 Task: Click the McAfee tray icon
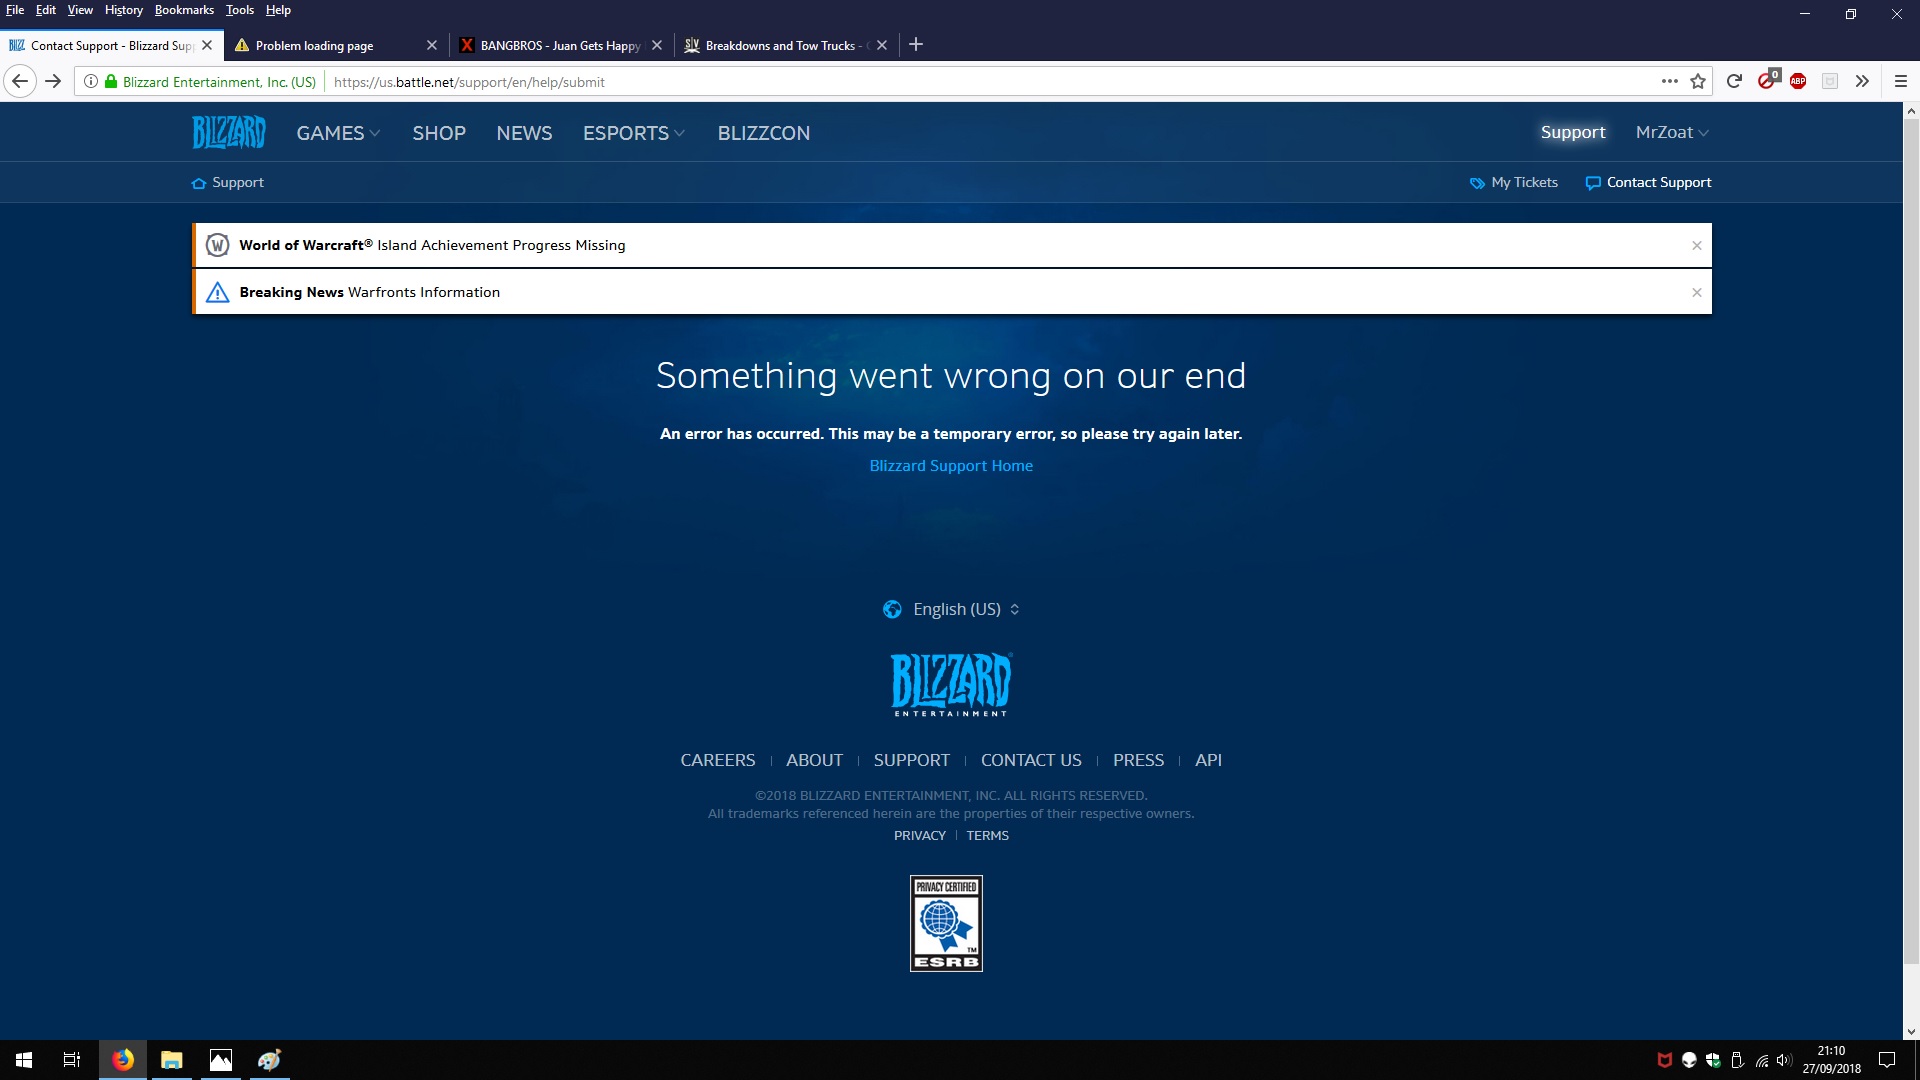[x=1665, y=1060]
